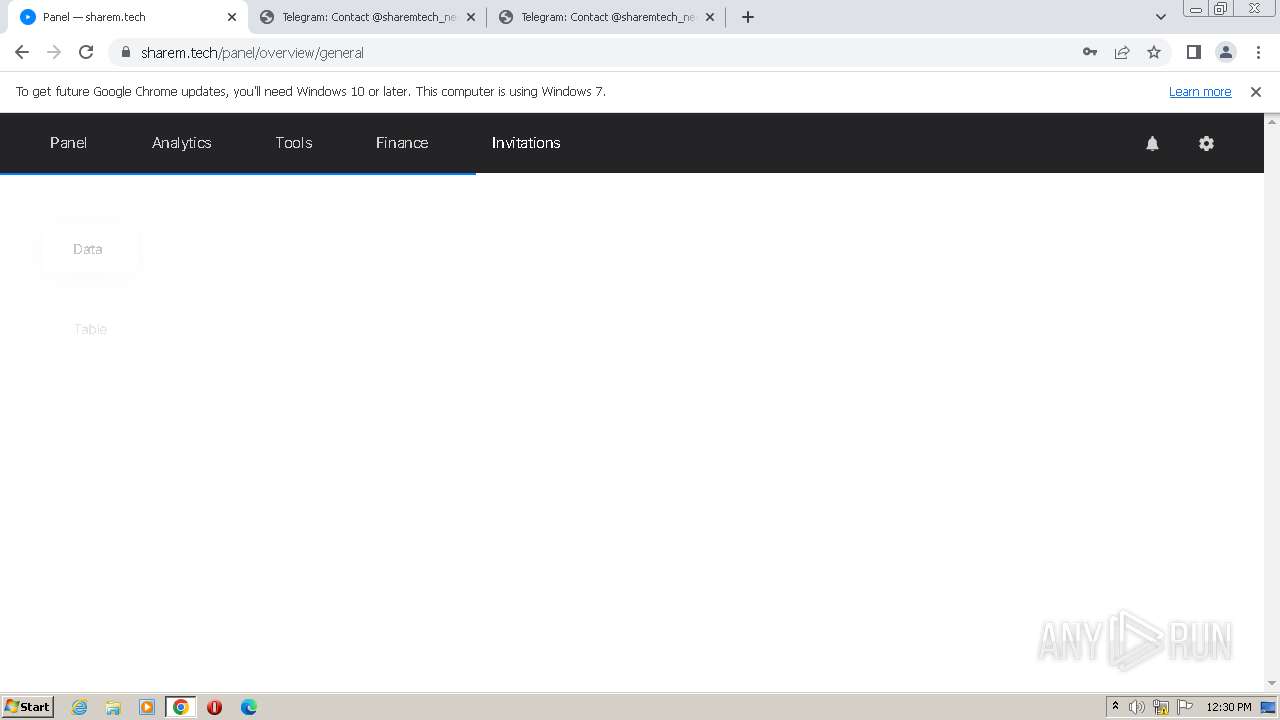The image size is (1280, 720).
Task: Launch Microsoft Edge from the taskbar
Action: pyautogui.click(x=249, y=707)
